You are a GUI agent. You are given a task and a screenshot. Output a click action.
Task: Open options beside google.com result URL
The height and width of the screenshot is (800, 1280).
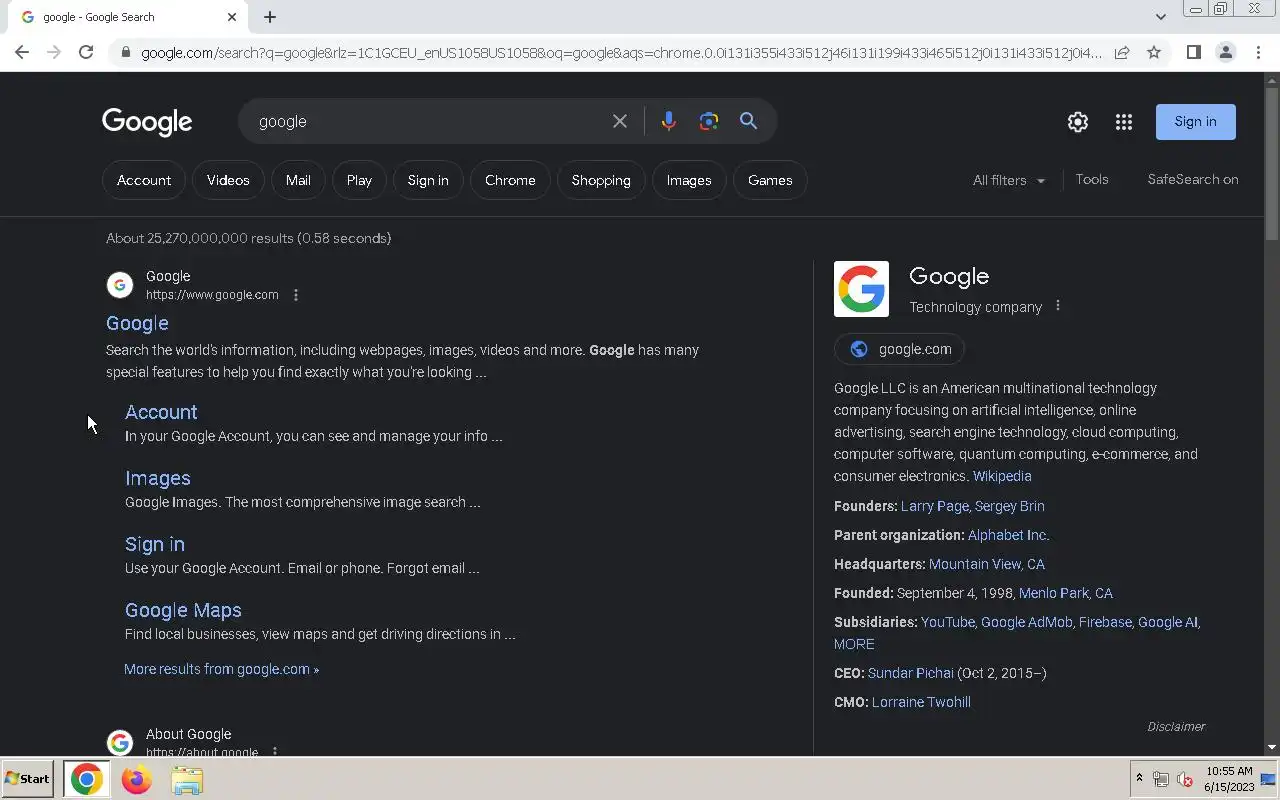coord(295,295)
